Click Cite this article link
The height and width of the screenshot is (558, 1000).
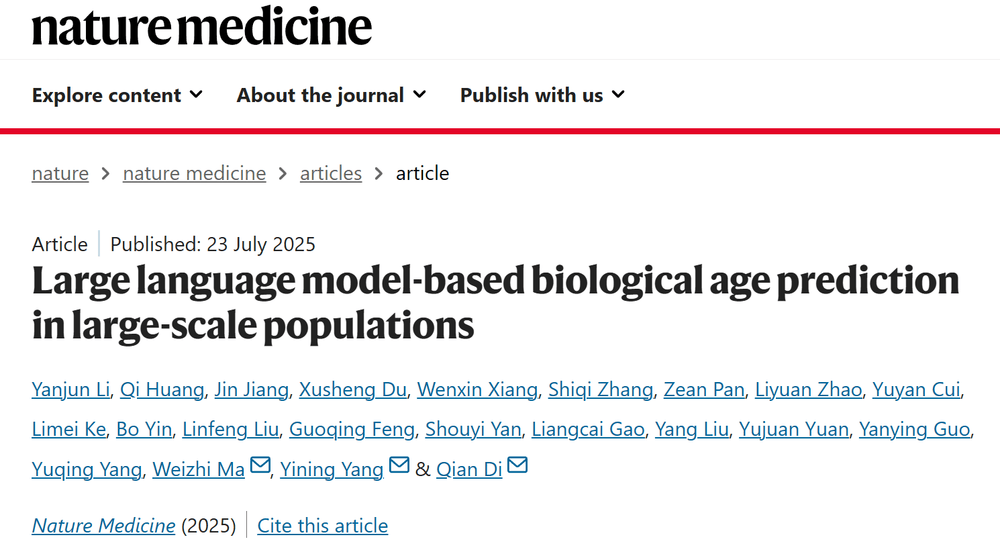(322, 525)
